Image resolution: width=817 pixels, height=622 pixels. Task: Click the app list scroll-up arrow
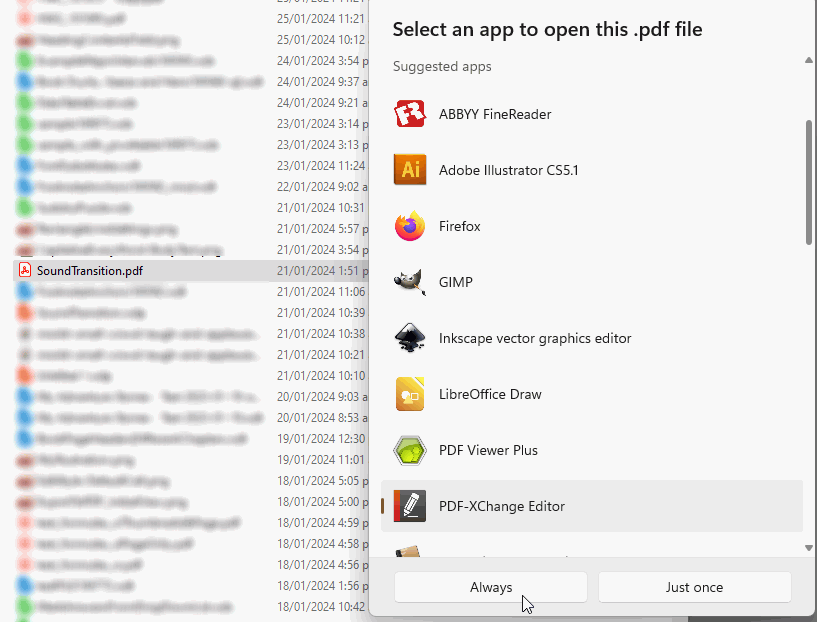809,60
